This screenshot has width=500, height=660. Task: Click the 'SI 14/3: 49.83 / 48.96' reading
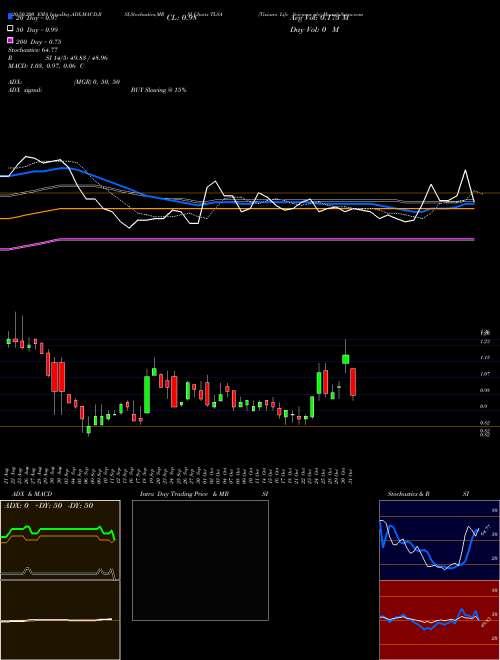pyautogui.click(x=77, y=58)
